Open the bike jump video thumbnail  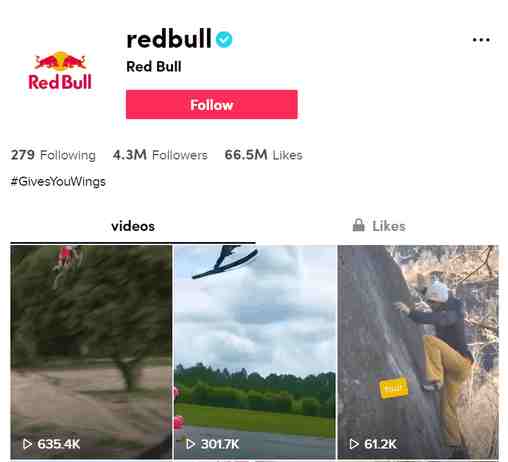click(91, 352)
